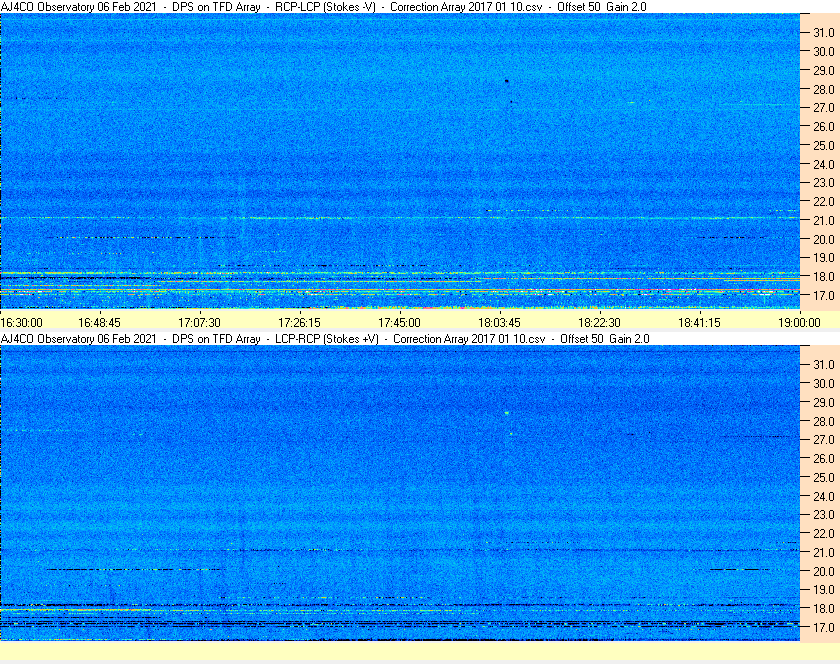
Task: Click 29.0 frequency label on Stokes +V plot
Action: (x=824, y=402)
